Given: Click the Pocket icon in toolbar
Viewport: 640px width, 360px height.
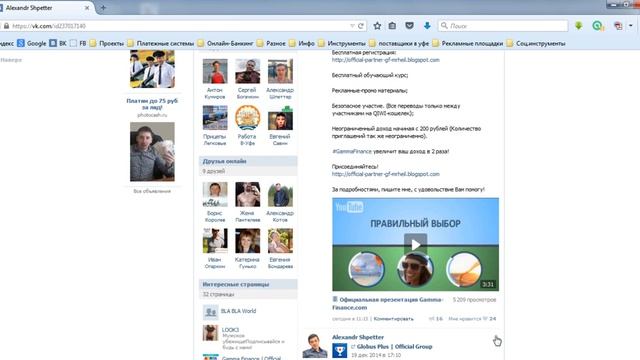Looking at the screenshot, I should click(x=409, y=26).
